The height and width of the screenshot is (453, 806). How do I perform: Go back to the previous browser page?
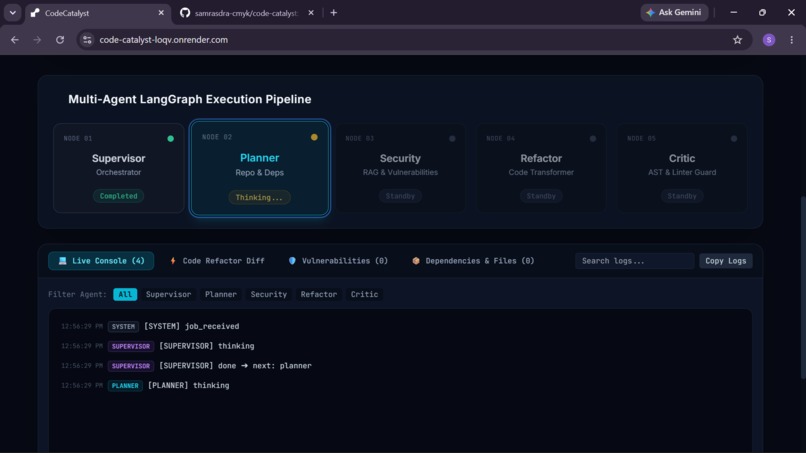(14, 40)
